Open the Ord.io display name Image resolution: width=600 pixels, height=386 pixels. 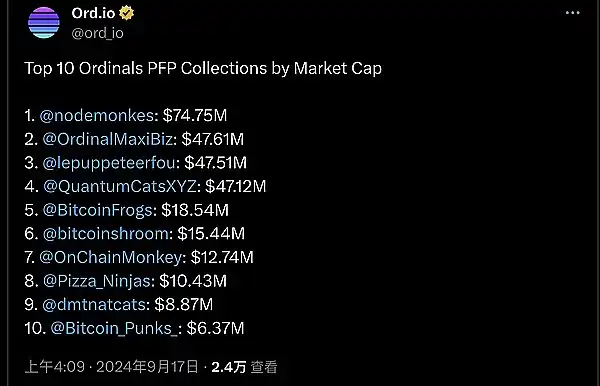[x=93, y=13]
